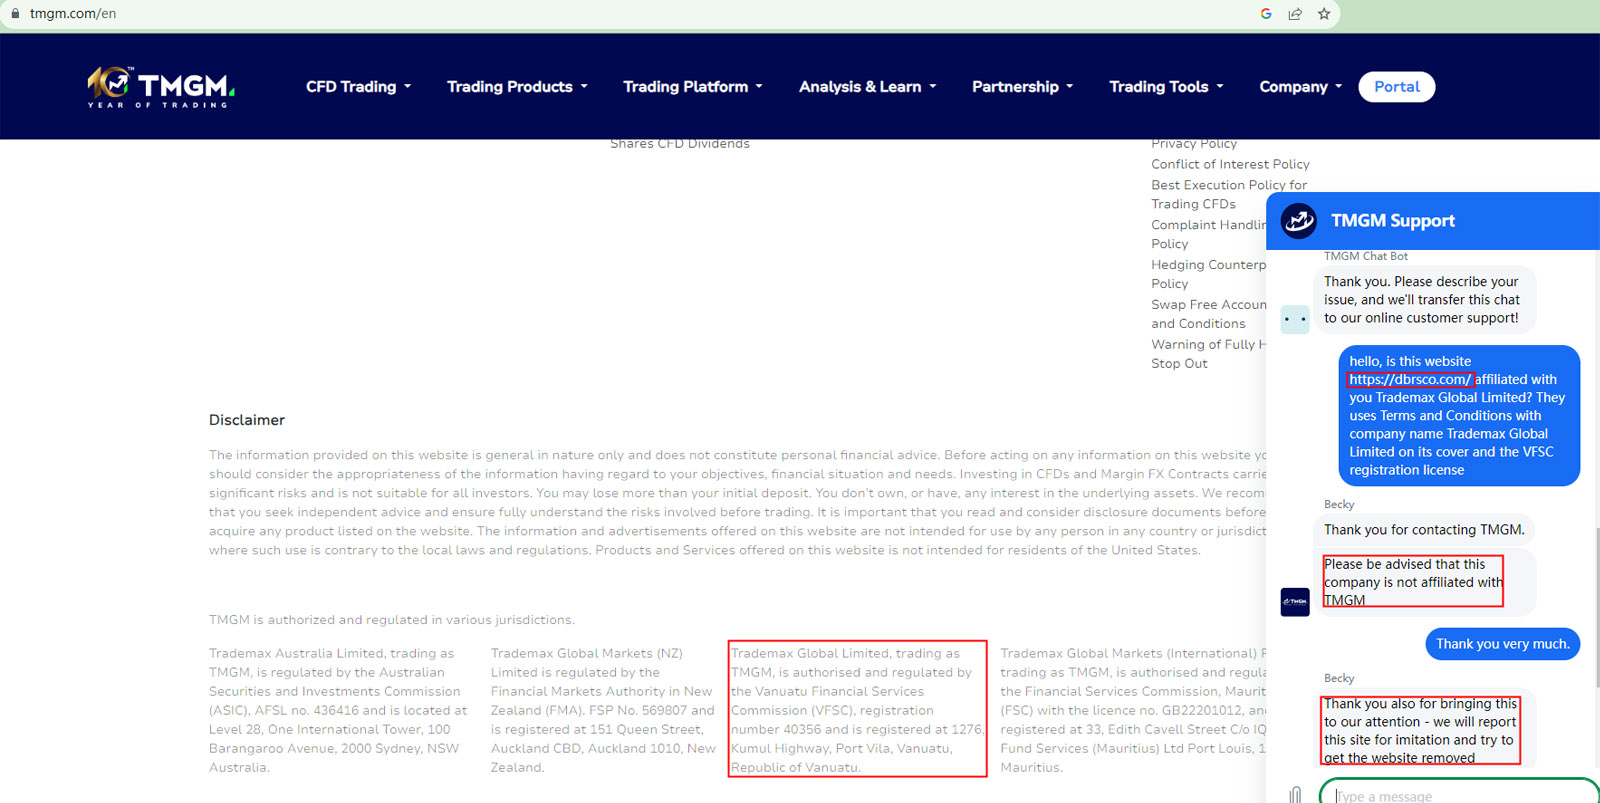1600x803 pixels.
Task: Open the Swap Free Account and Conditions link
Action: (1209, 314)
